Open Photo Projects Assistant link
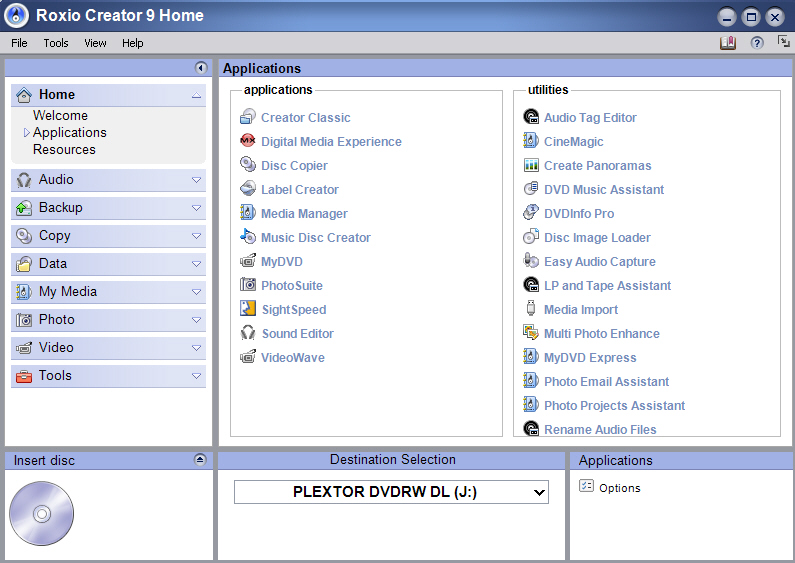The width and height of the screenshot is (795, 563). pyautogui.click(x=615, y=405)
